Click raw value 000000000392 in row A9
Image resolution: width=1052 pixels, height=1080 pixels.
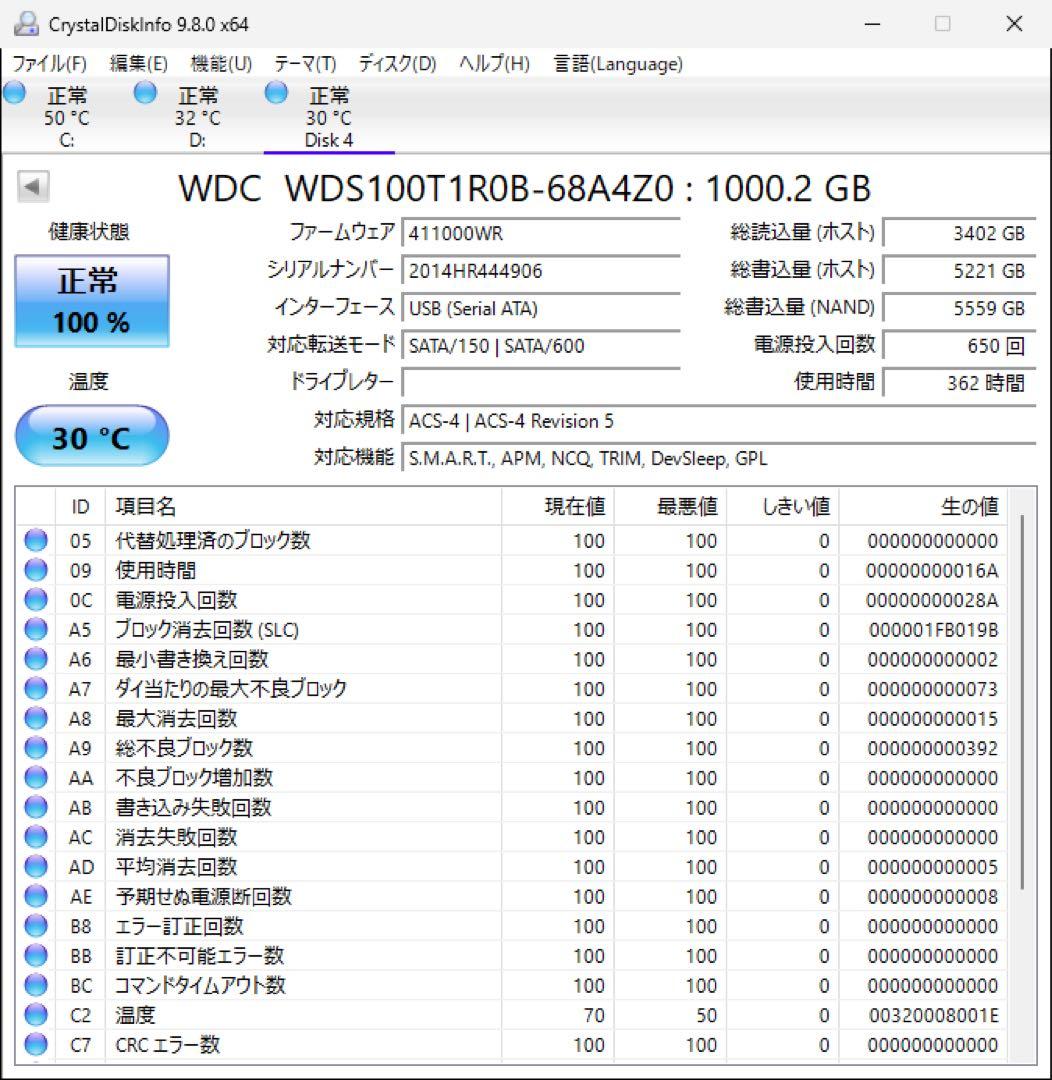[933, 749]
